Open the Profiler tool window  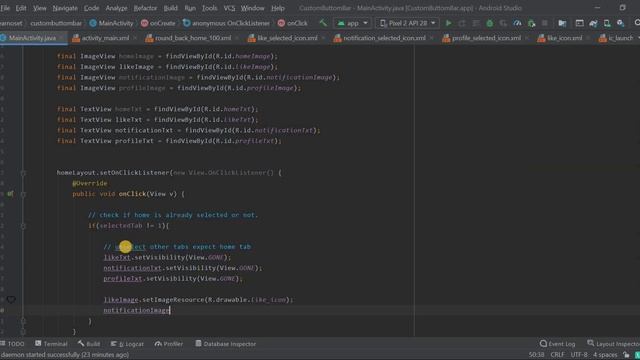click(169, 344)
